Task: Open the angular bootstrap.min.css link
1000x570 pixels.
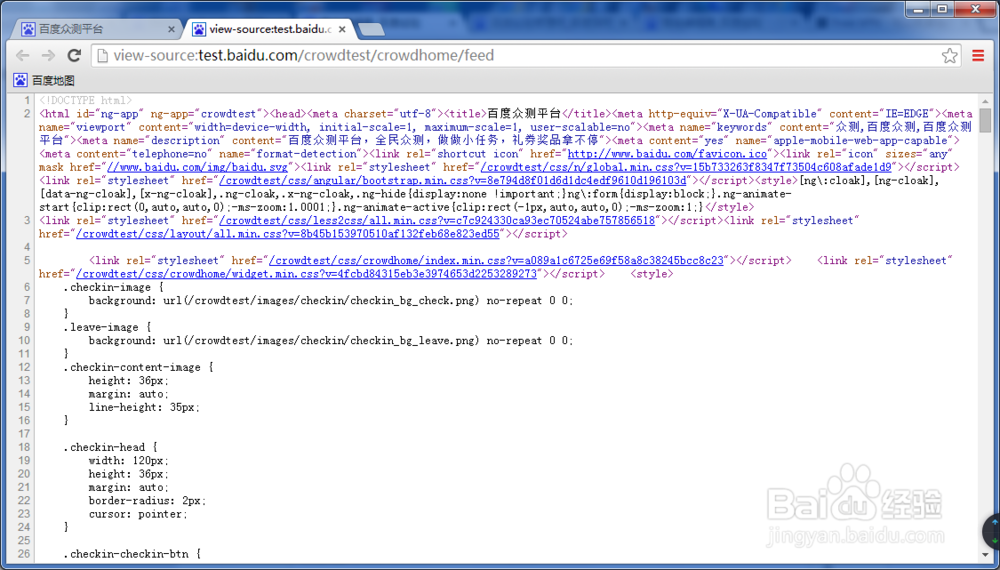Action: pos(453,180)
